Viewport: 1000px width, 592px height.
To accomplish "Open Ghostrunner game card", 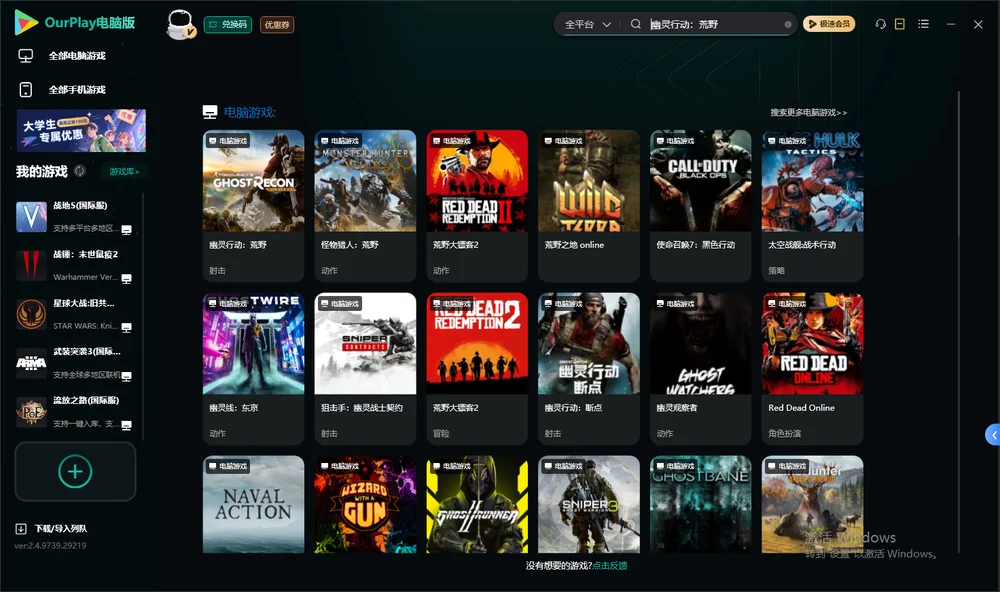I will (477, 504).
